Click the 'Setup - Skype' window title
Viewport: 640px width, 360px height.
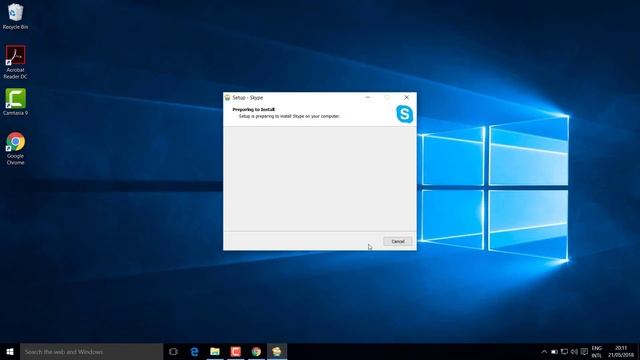(248, 98)
